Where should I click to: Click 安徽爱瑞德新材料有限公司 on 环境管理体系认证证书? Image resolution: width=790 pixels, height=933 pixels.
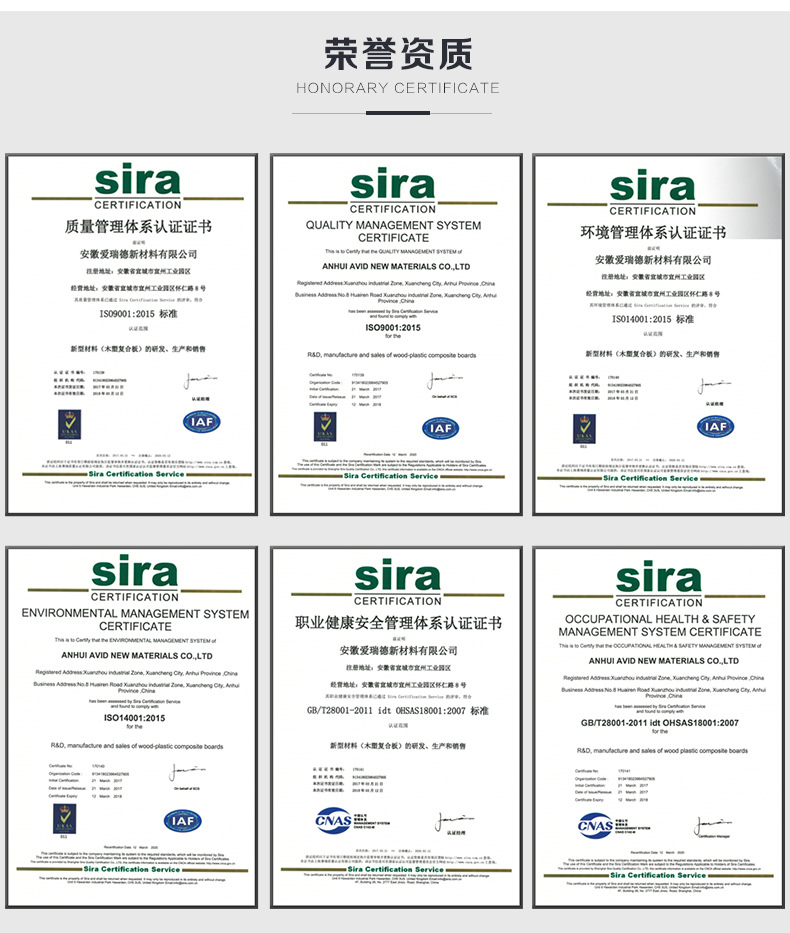click(653, 259)
